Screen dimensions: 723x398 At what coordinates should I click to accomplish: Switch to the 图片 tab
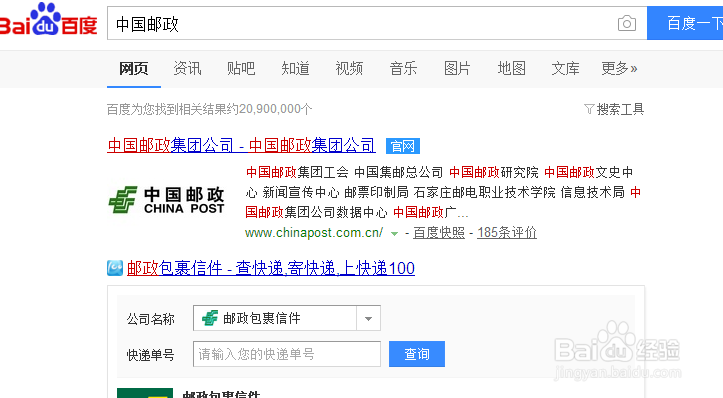point(457,69)
